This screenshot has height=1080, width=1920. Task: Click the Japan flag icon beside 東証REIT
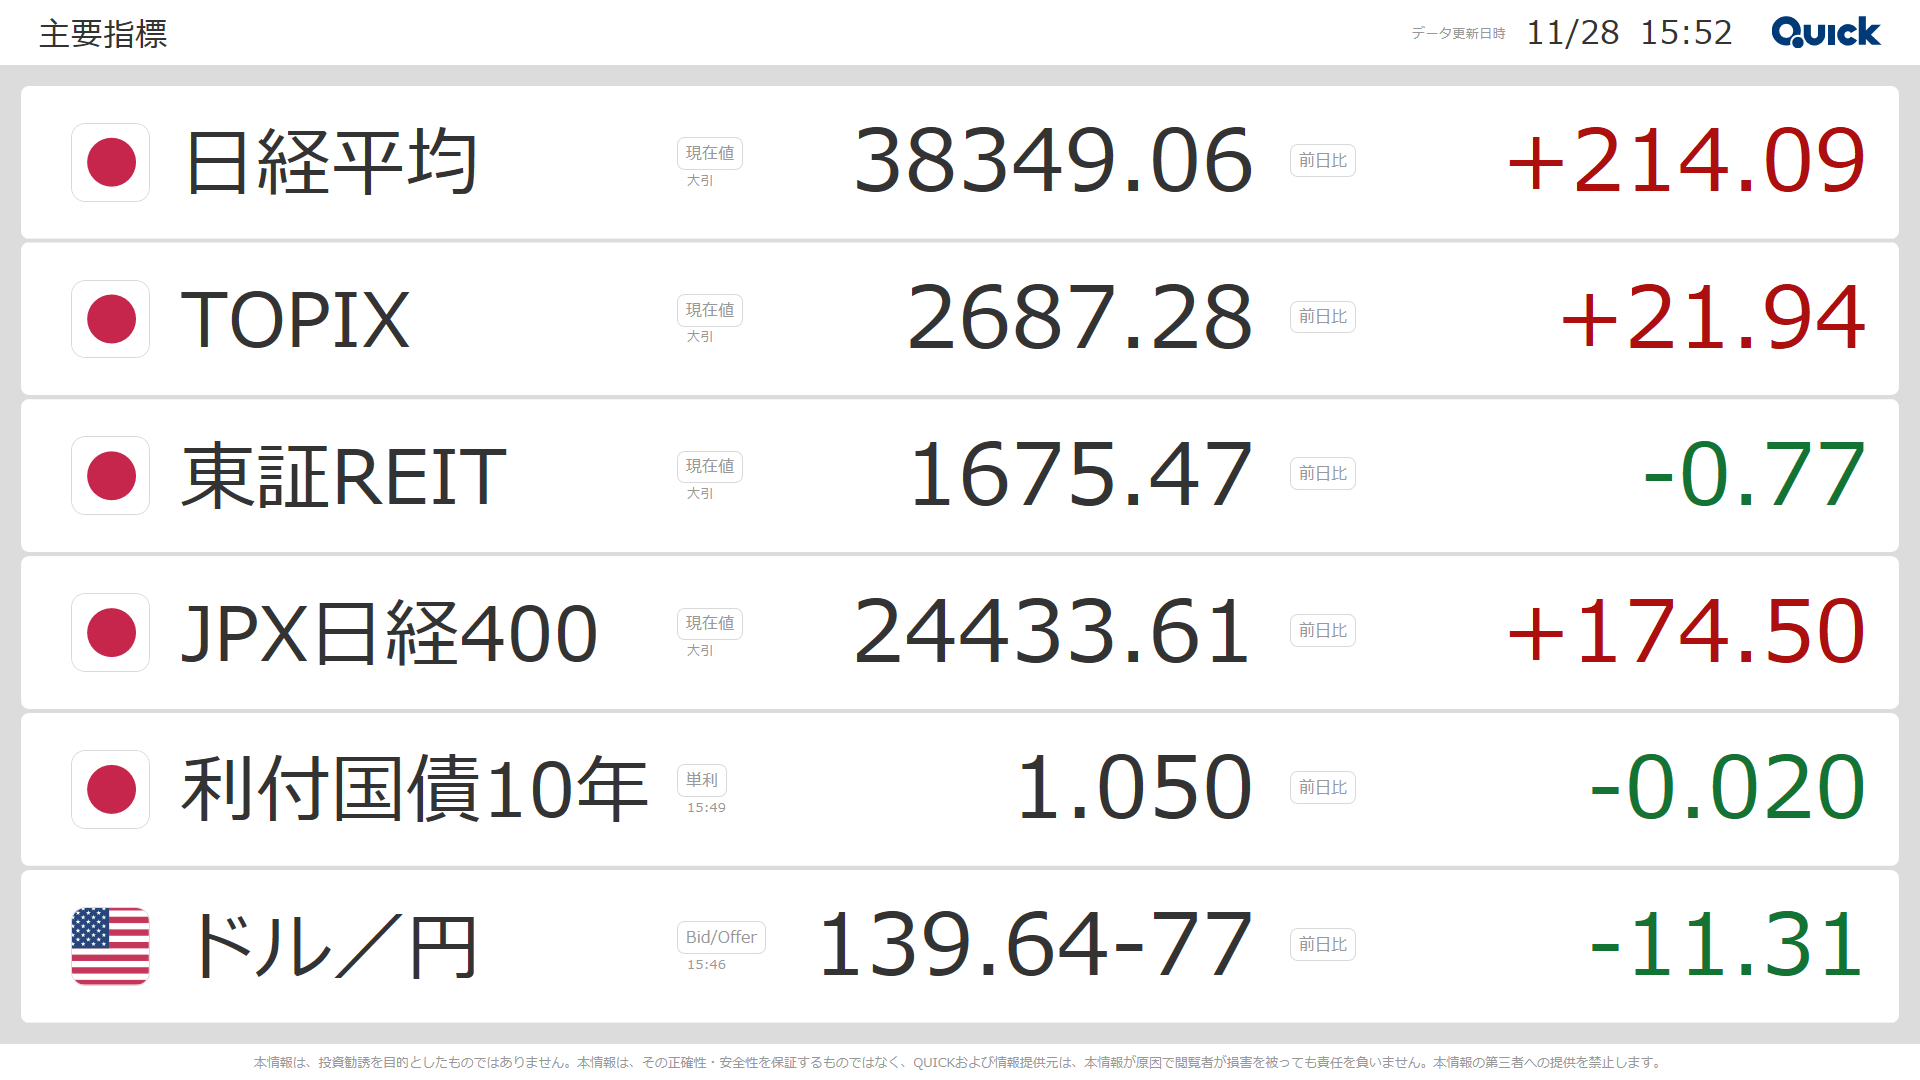pyautogui.click(x=111, y=476)
